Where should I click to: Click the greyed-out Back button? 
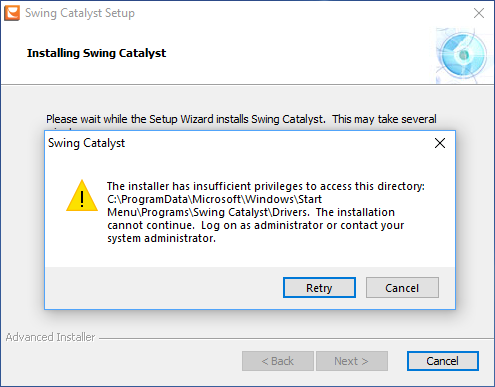pos(278,361)
